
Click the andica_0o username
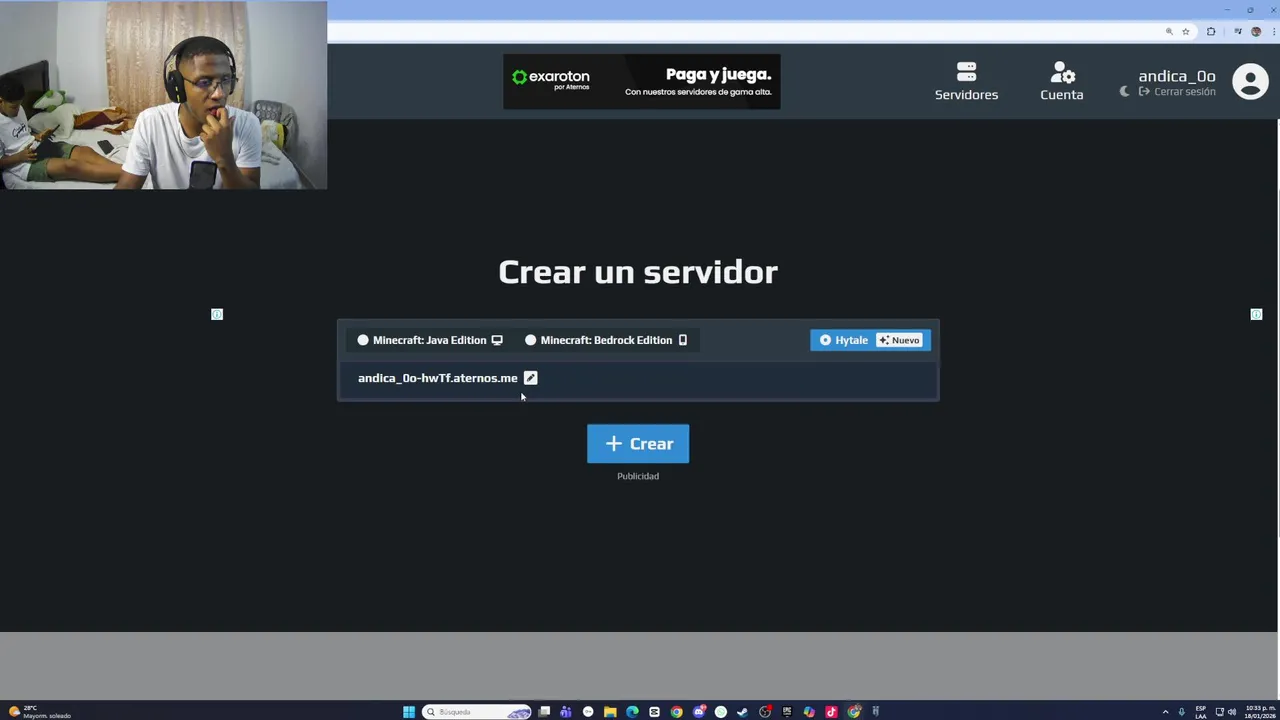(x=1177, y=76)
